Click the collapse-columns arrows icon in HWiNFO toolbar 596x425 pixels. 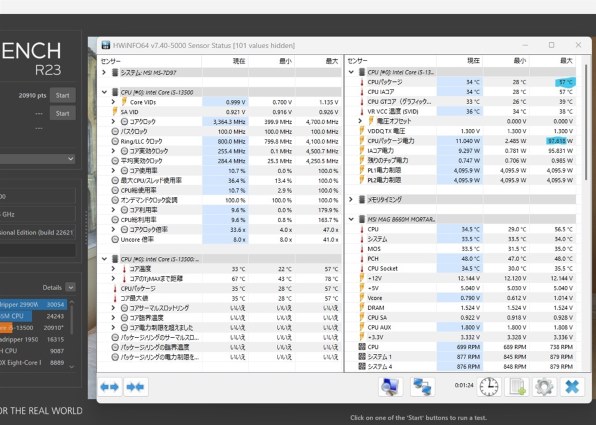136,387
